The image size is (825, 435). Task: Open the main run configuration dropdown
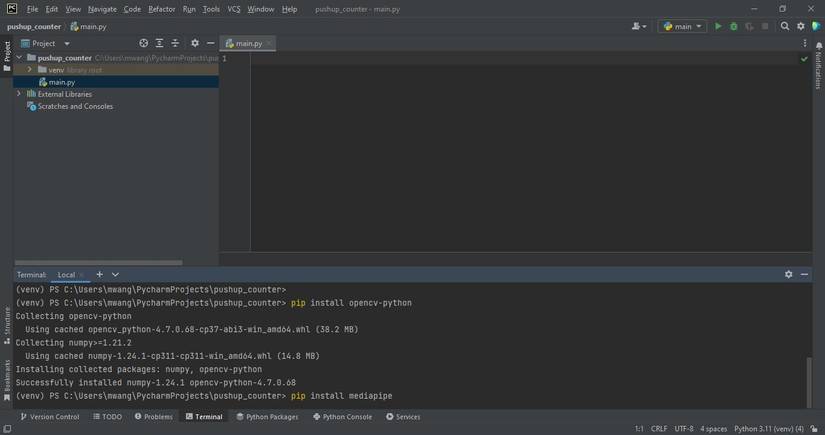(x=682, y=27)
